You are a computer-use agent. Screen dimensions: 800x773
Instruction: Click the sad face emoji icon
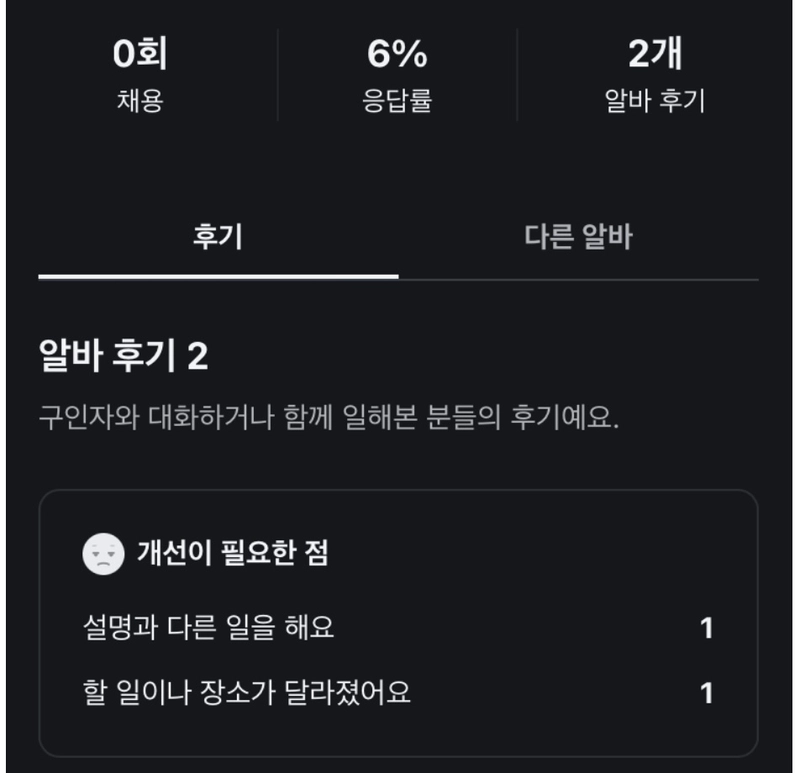pyautogui.click(x=104, y=554)
